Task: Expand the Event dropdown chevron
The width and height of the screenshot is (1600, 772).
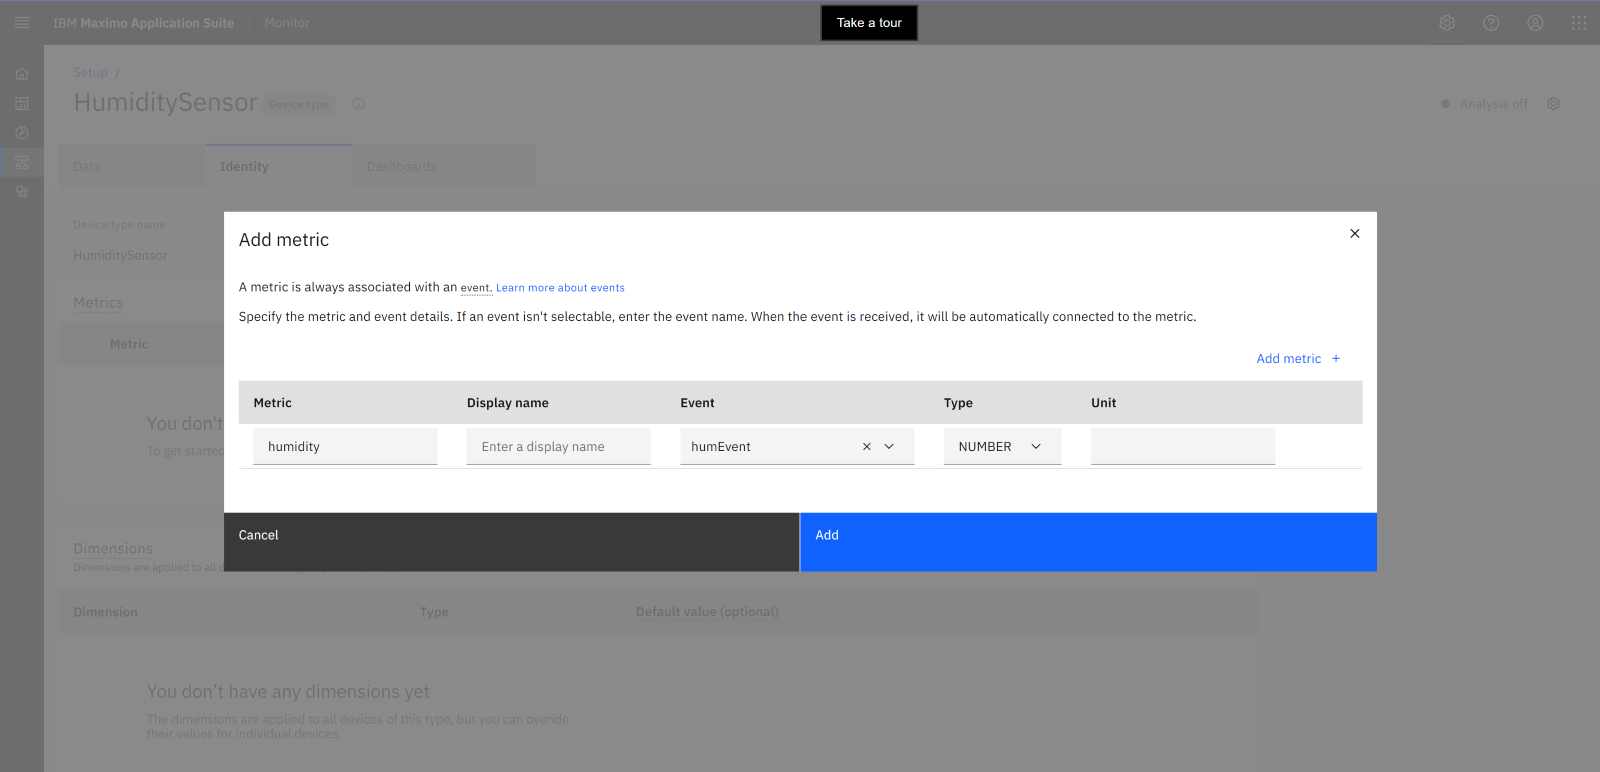Action: click(x=889, y=447)
